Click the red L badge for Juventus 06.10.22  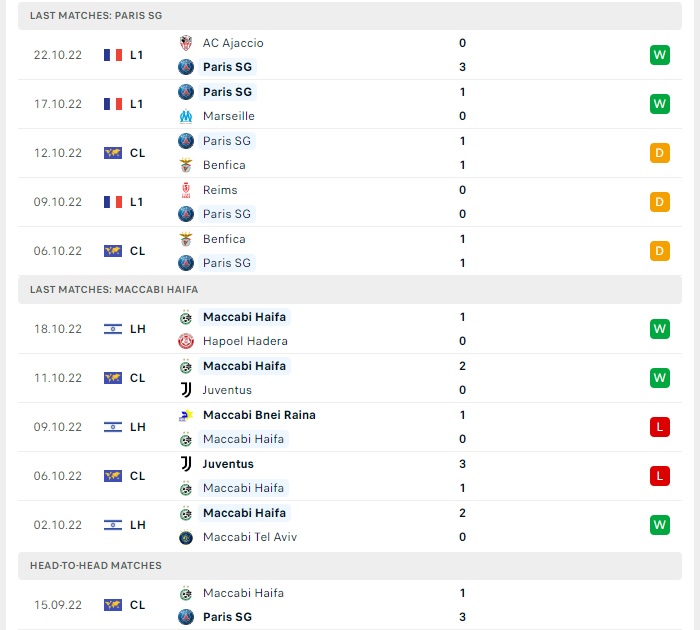pyautogui.click(x=659, y=476)
